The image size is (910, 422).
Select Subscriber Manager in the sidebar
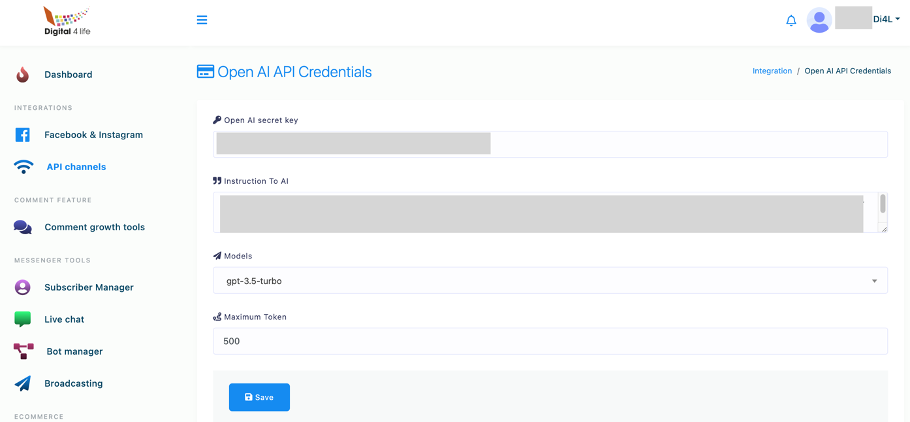(88, 287)
